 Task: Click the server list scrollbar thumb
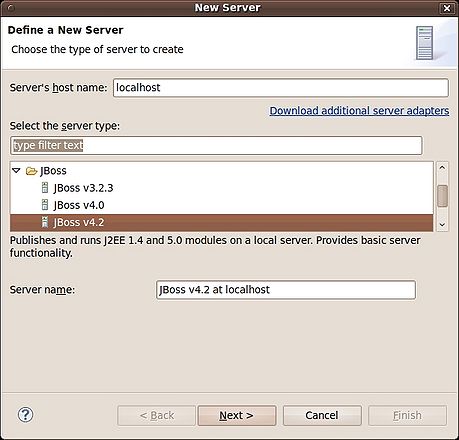point(442,196)
